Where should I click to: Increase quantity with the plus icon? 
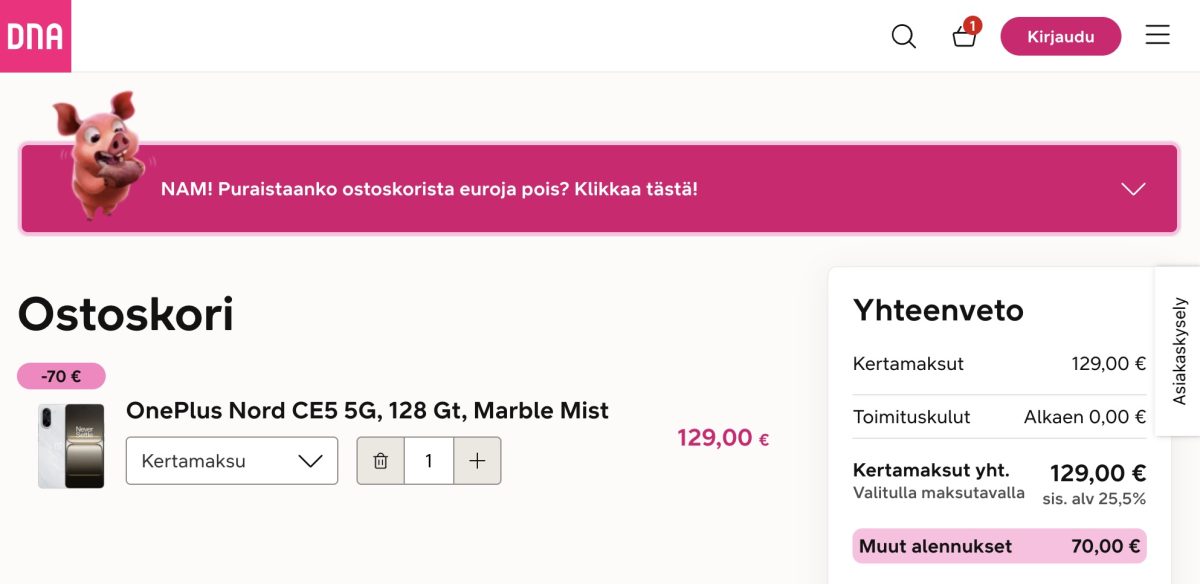[477, 460]
